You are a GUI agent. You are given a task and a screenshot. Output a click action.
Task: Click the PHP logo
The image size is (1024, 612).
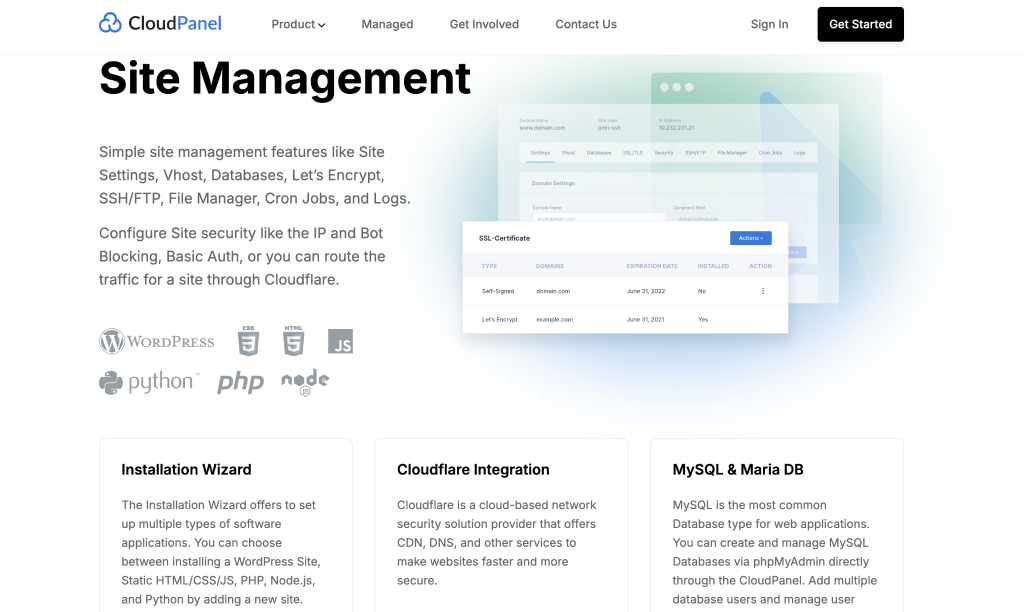coord(240,382)
